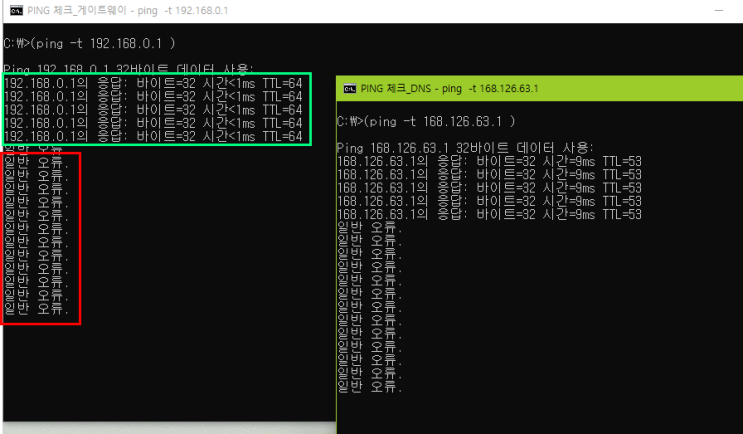Open the cmd icon menu of DNS window
The image size is (743, 434).
pyautogui.click(x=350, y=89)
